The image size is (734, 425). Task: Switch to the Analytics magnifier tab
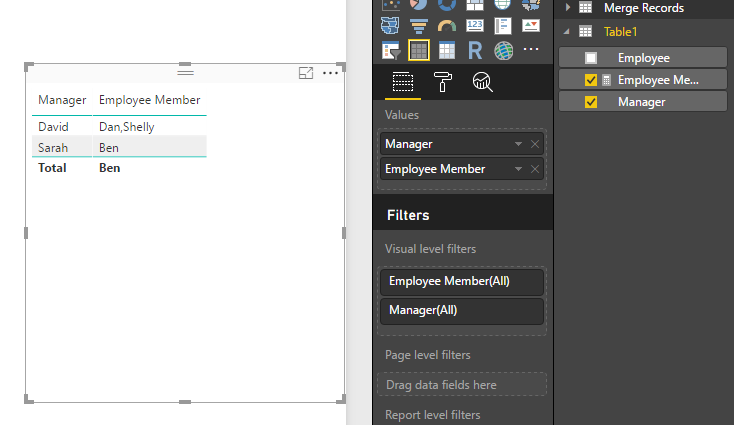click(483, 82)
